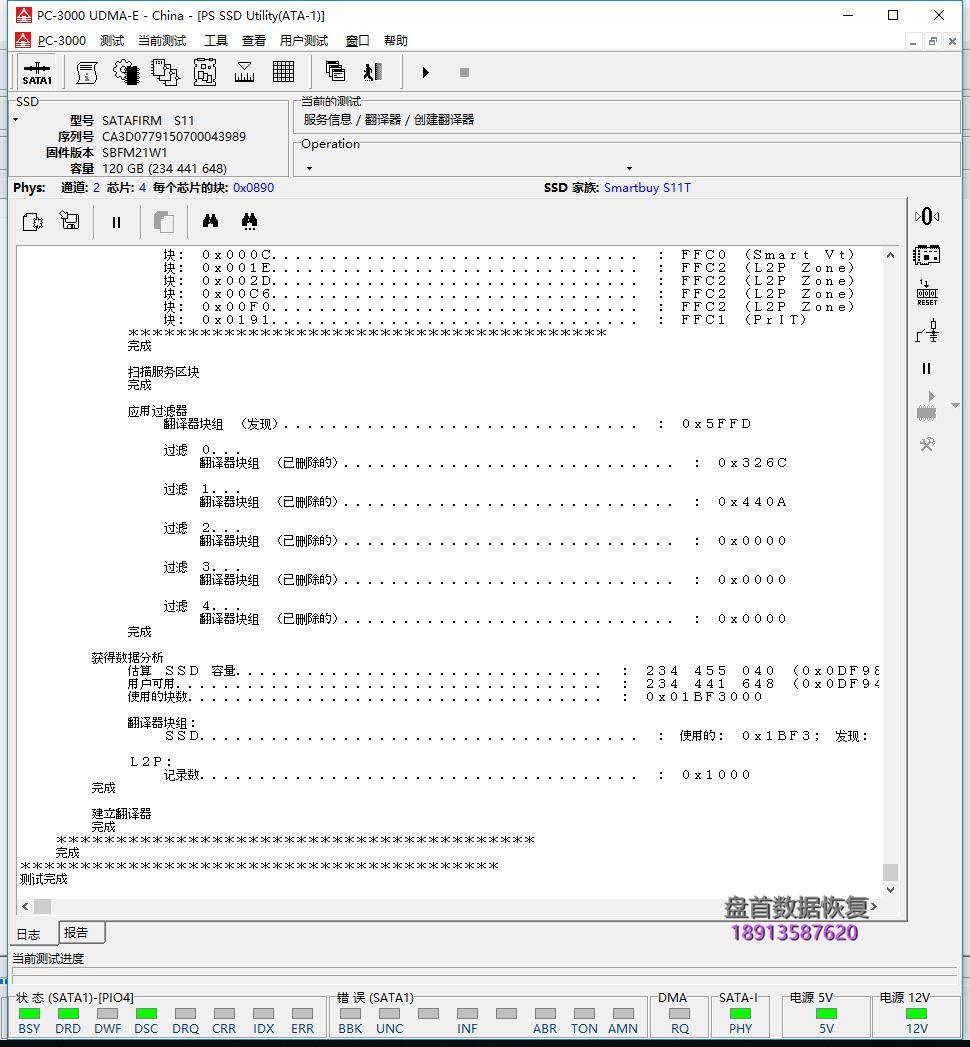
Task: Toggle the power switch icon in right sidebar
Action: point(927,331)
